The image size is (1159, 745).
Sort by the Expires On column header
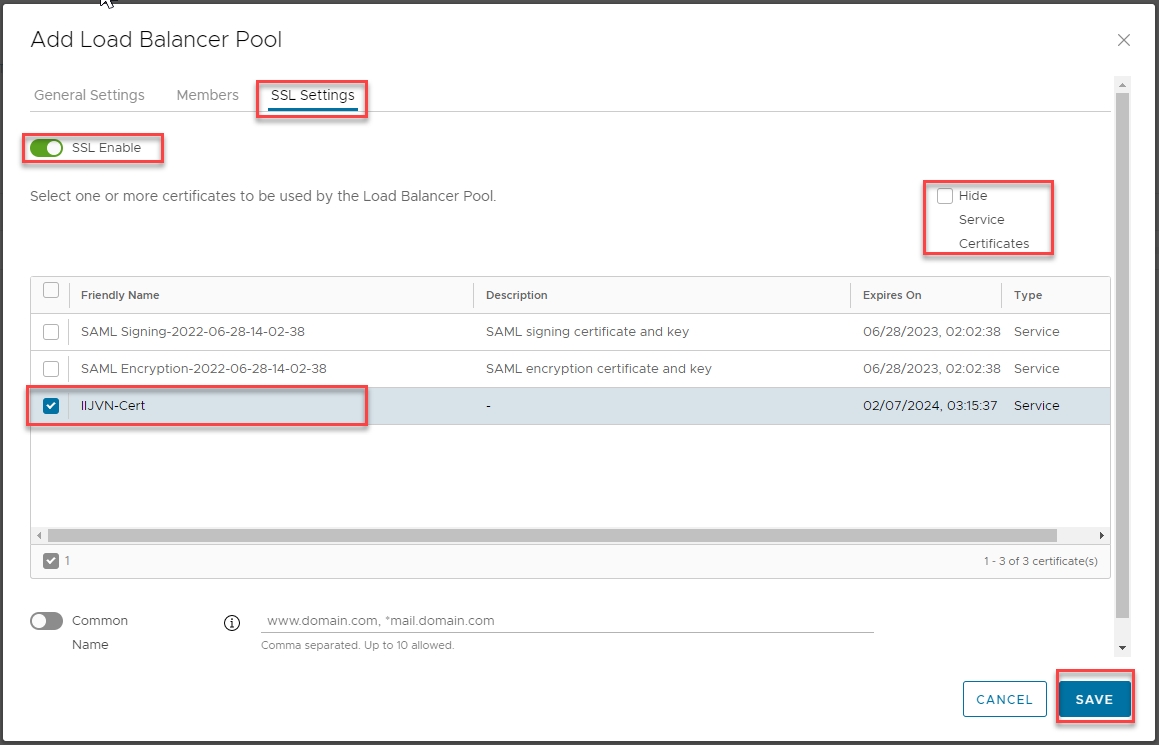coord(892,295)
